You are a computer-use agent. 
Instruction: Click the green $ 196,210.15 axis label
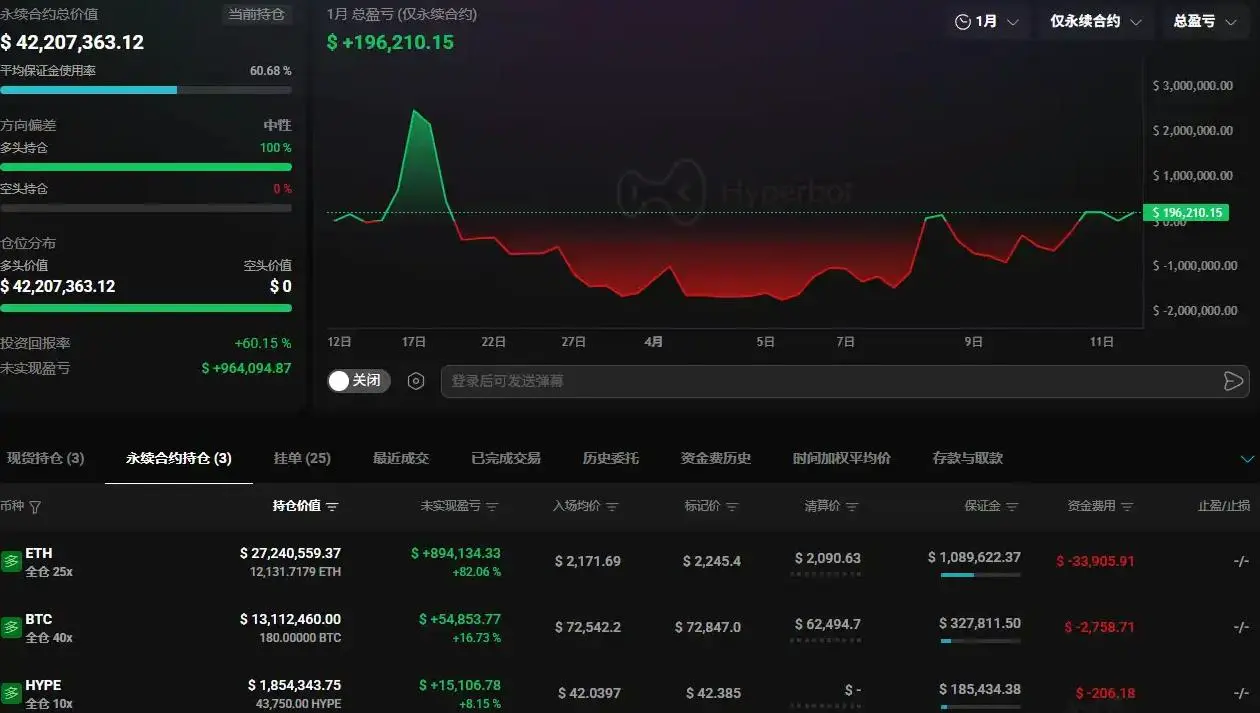click(x=1185, y=213)
